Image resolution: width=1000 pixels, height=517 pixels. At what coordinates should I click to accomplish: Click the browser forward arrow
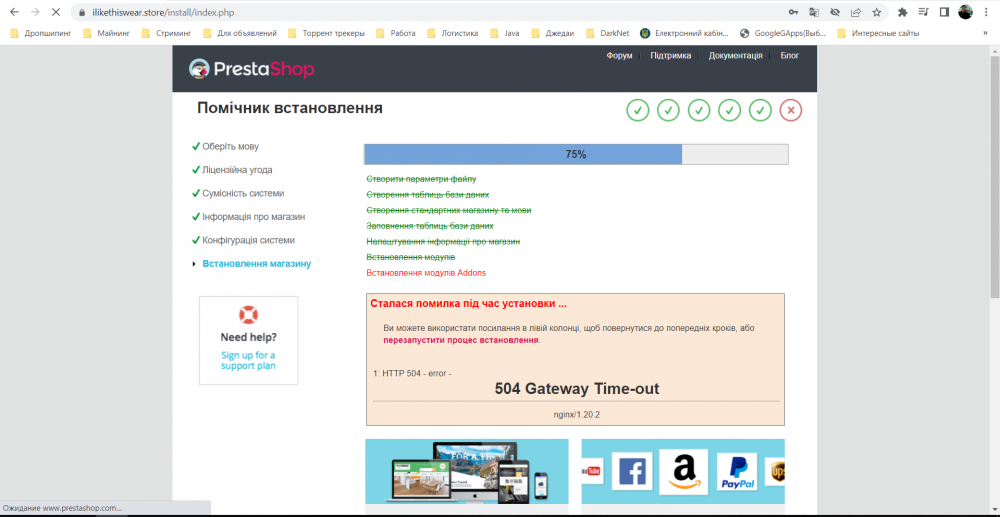(35, 11)
